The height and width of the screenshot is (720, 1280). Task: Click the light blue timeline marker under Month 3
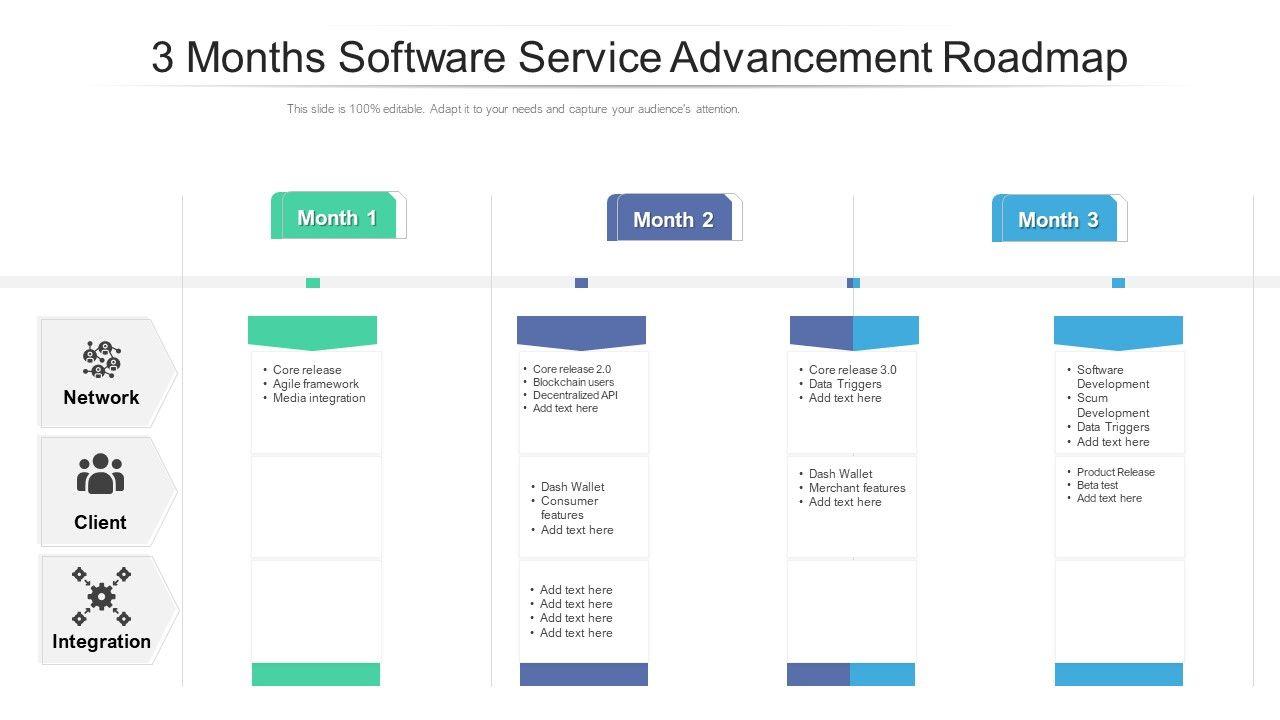(x=1118, y=283)
